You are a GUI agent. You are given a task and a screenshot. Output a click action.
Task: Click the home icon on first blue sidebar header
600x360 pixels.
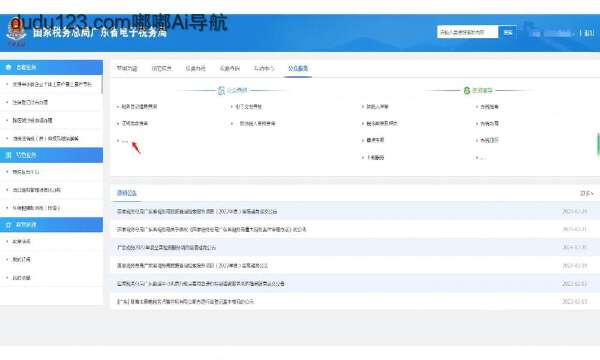coord(9,67)
